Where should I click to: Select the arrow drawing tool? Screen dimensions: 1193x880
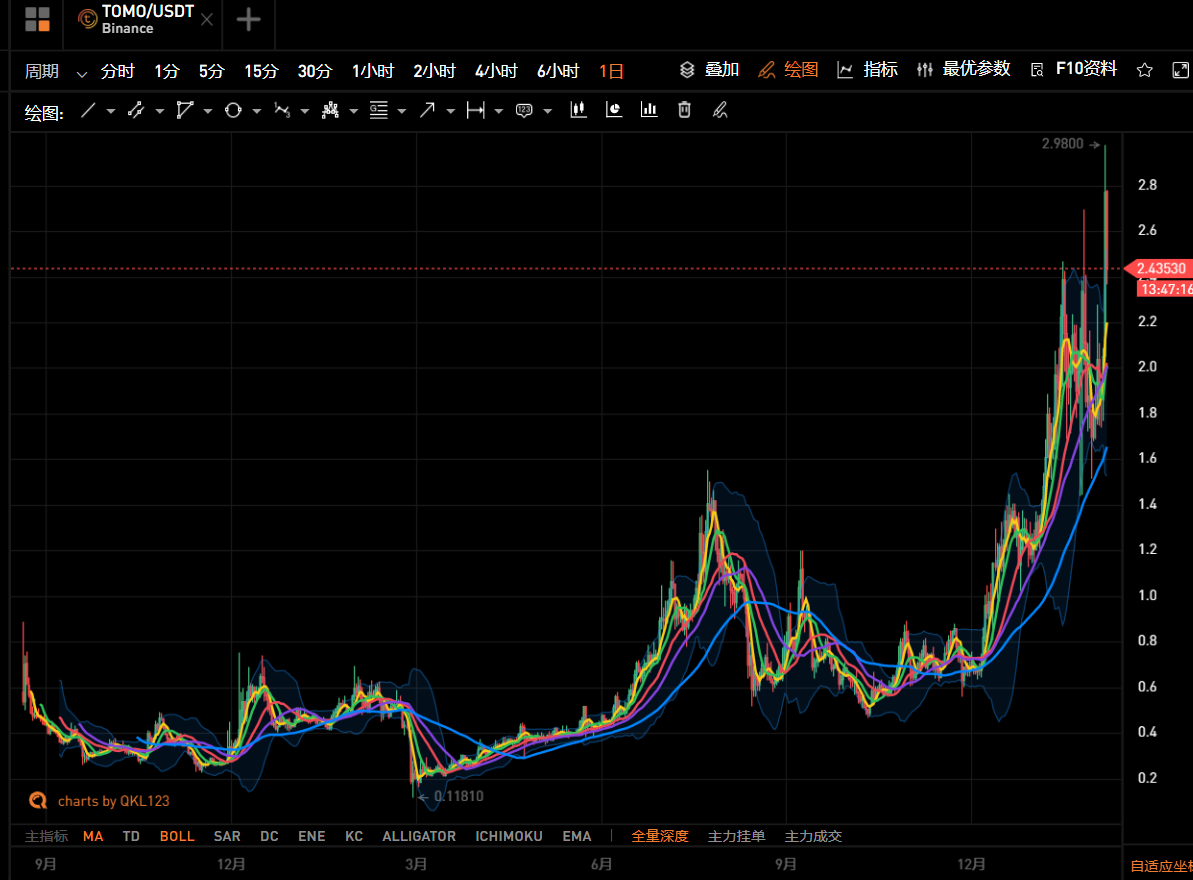[427, 111]
